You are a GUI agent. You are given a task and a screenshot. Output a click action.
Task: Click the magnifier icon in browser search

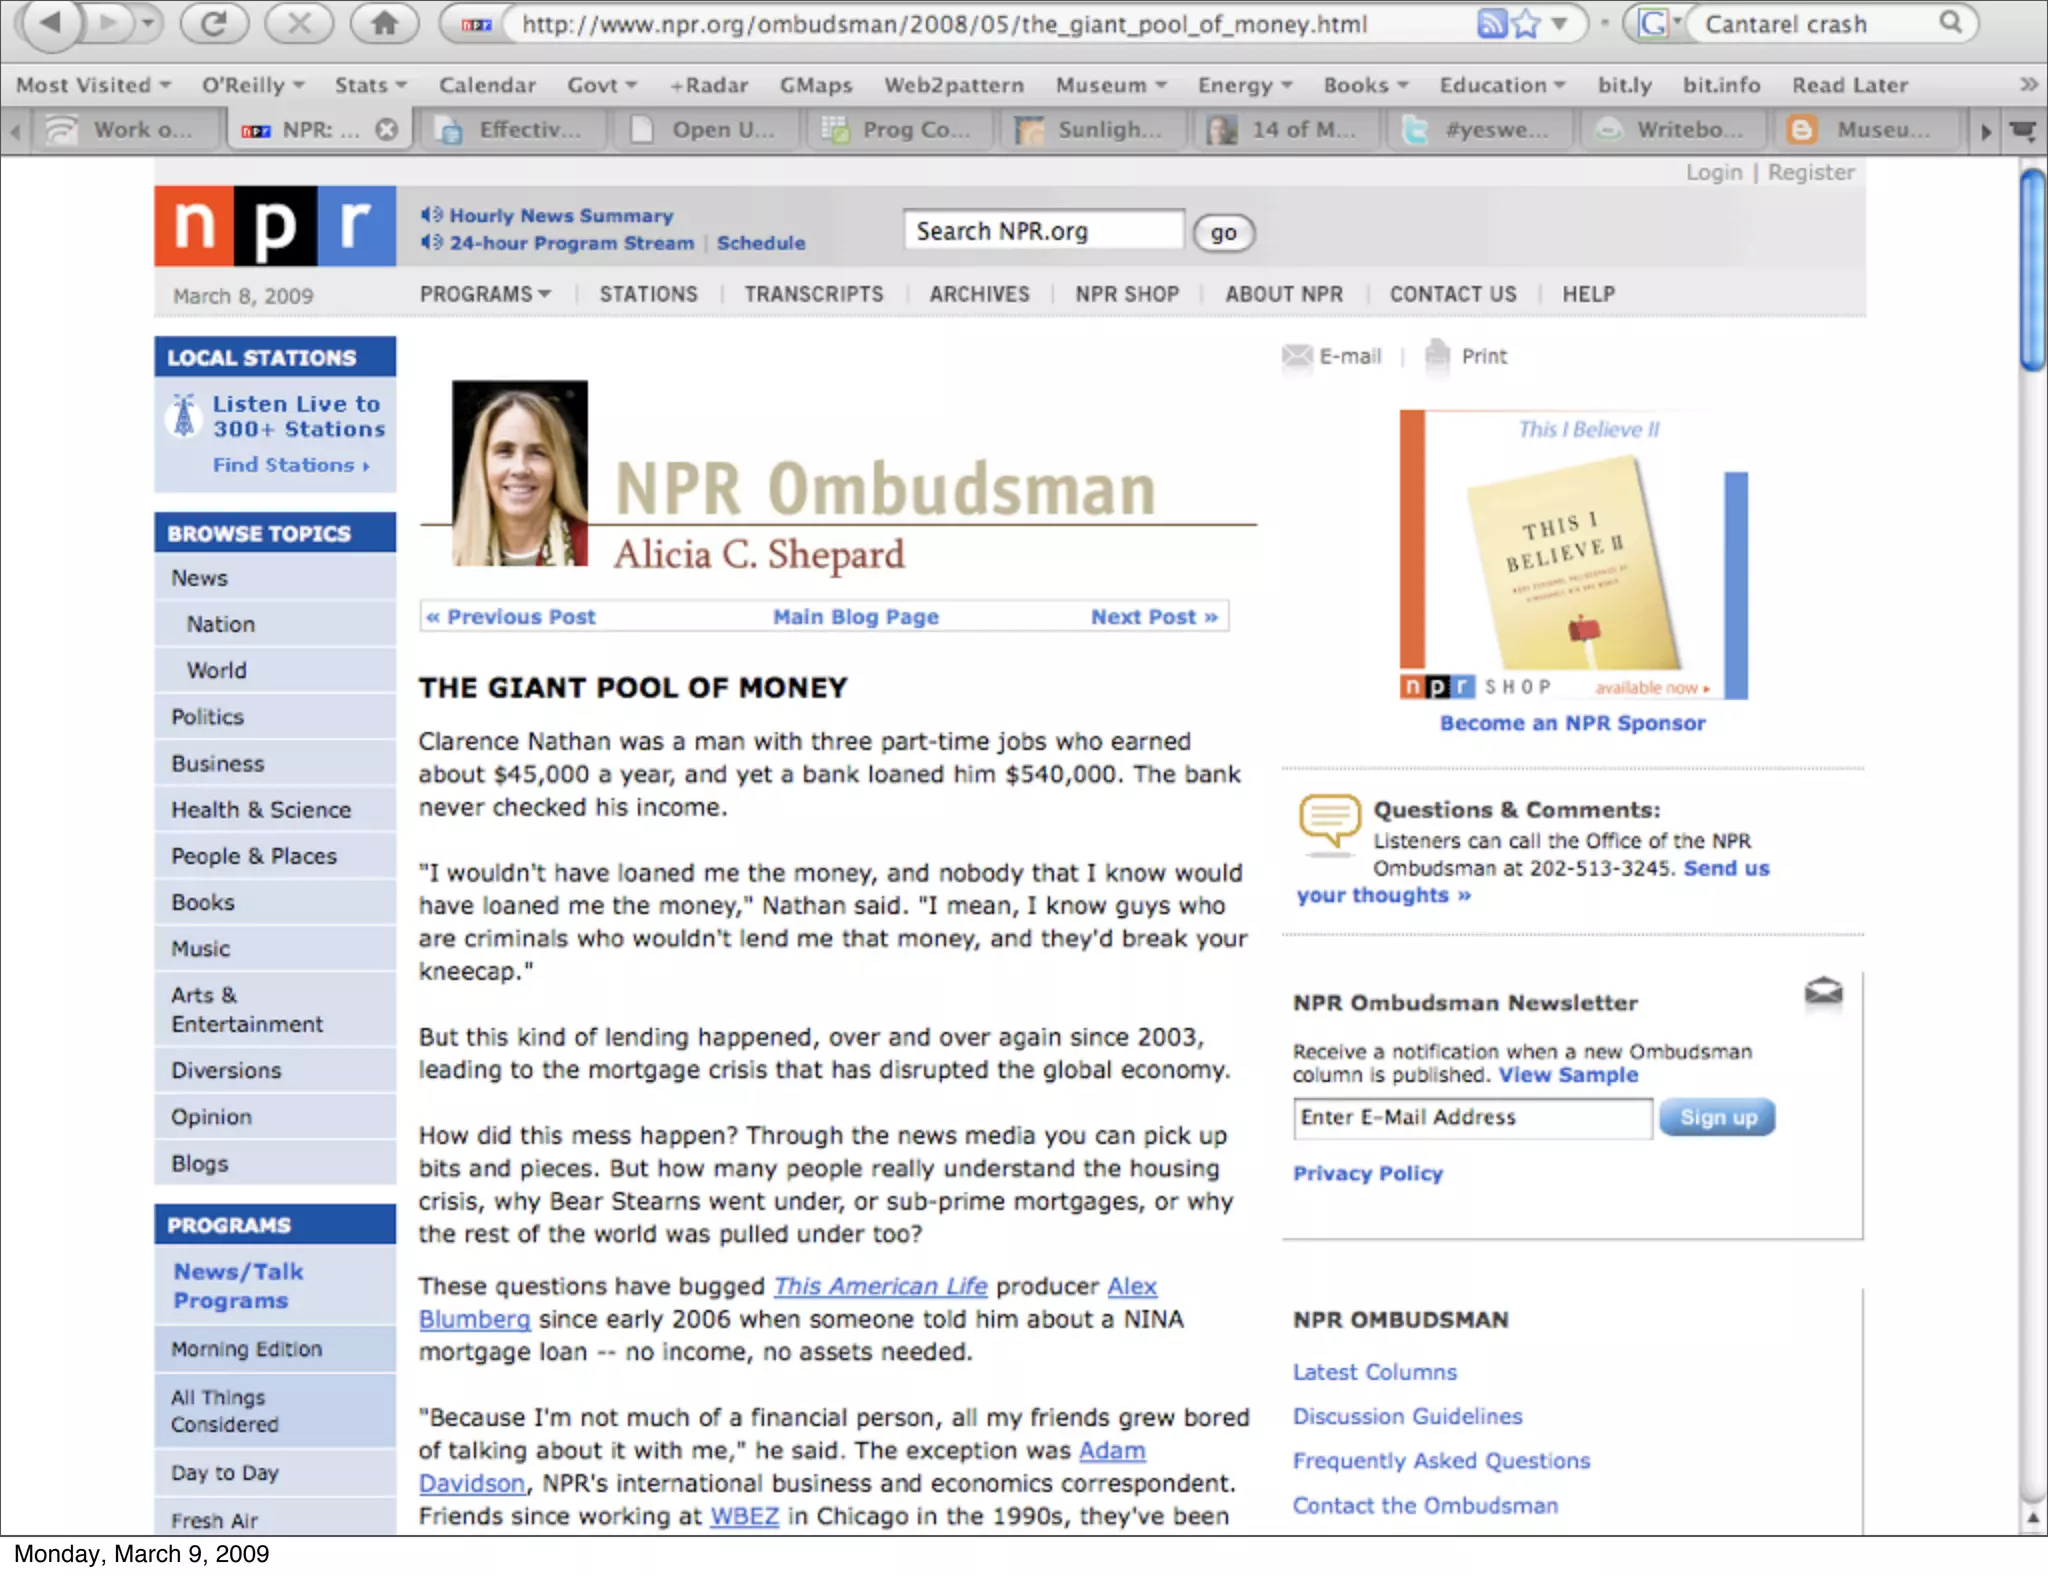click(x=1950, y=23)
